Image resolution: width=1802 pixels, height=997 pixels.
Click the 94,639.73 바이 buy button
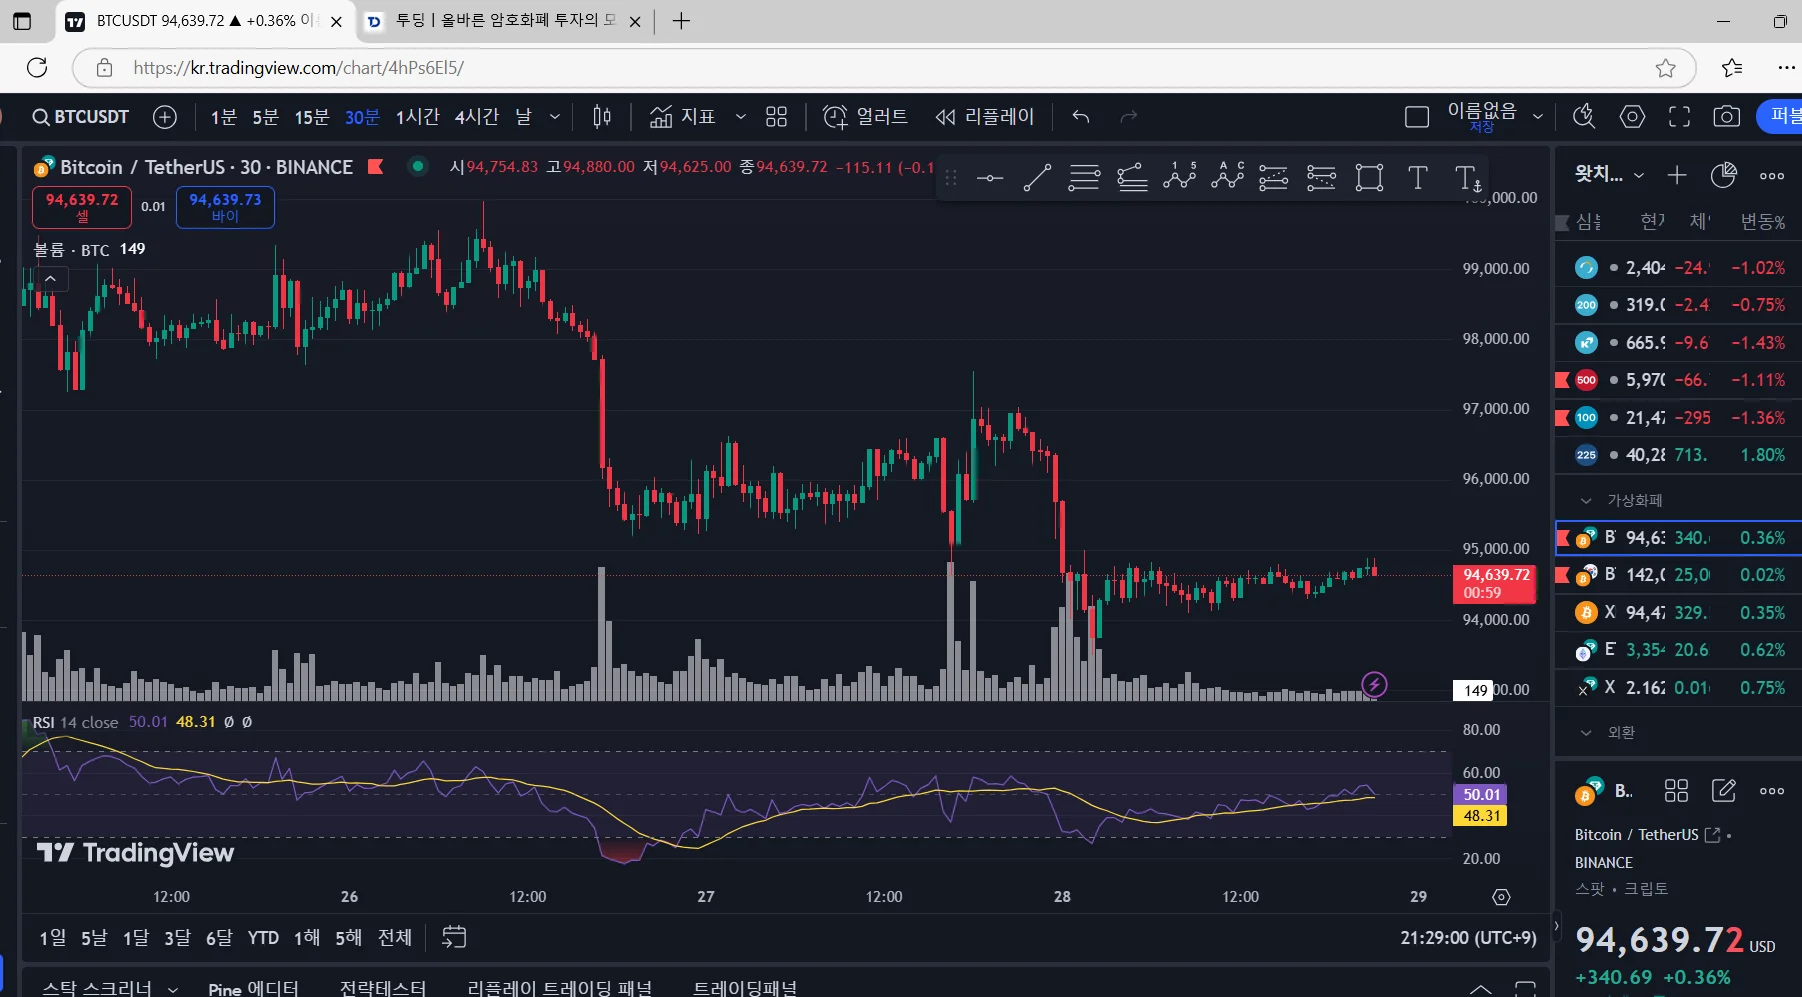pos(225,207)
